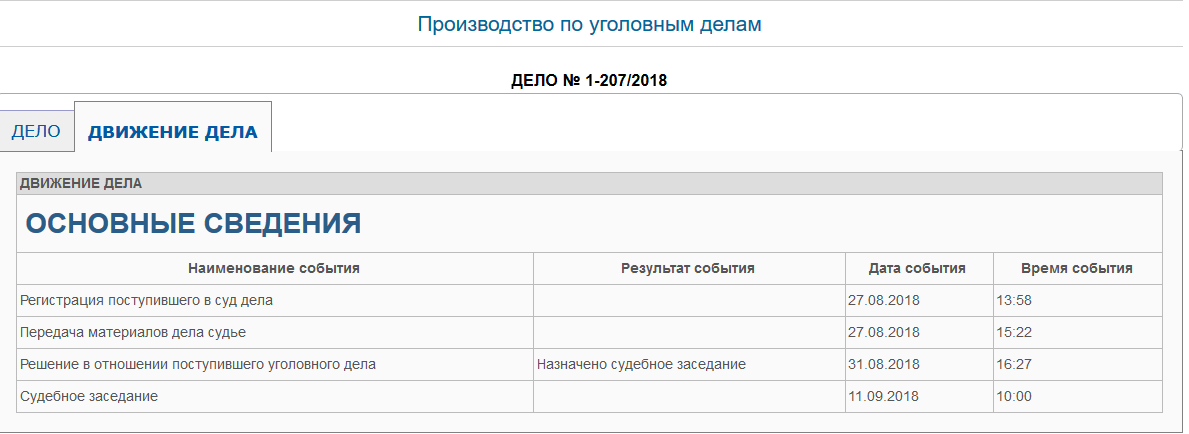Click the Наименование события column header
The height and width of the screenshot is (434, 1189).
point(274,268)
